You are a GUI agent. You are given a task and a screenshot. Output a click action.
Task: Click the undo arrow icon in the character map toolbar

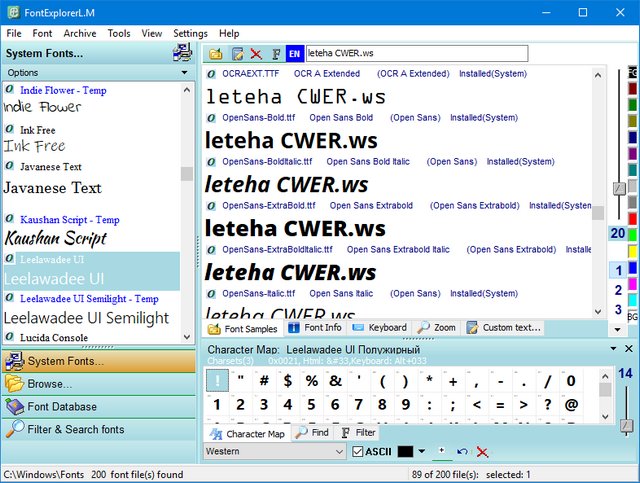tap(462, 452)
